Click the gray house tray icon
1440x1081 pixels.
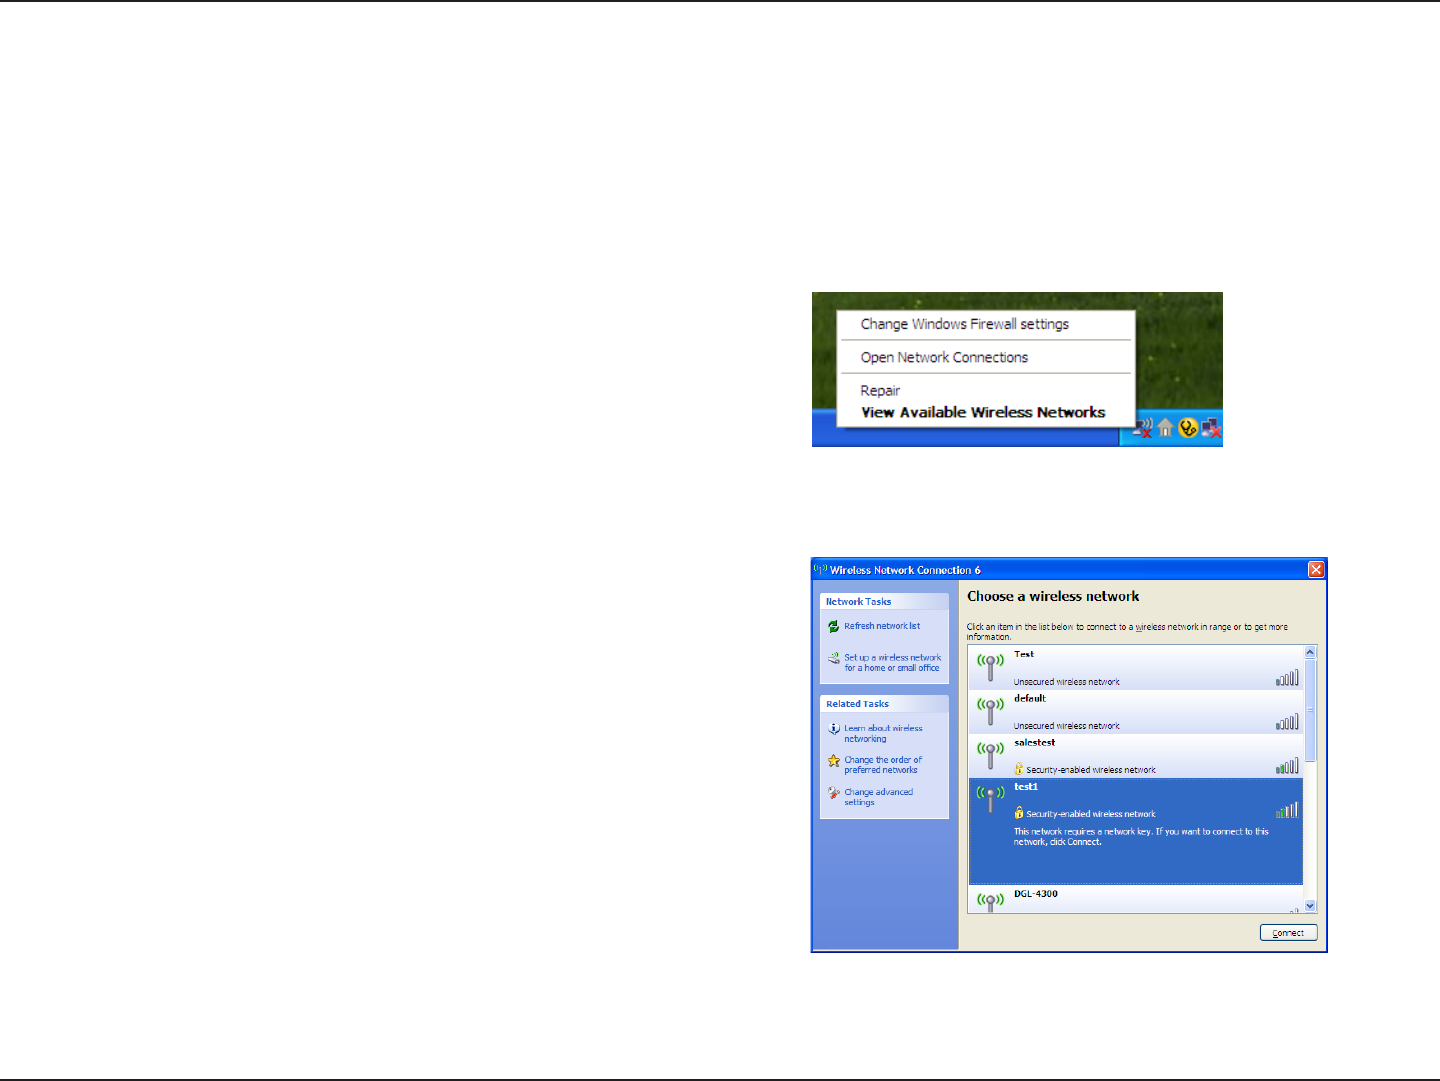pos(1166,428)
